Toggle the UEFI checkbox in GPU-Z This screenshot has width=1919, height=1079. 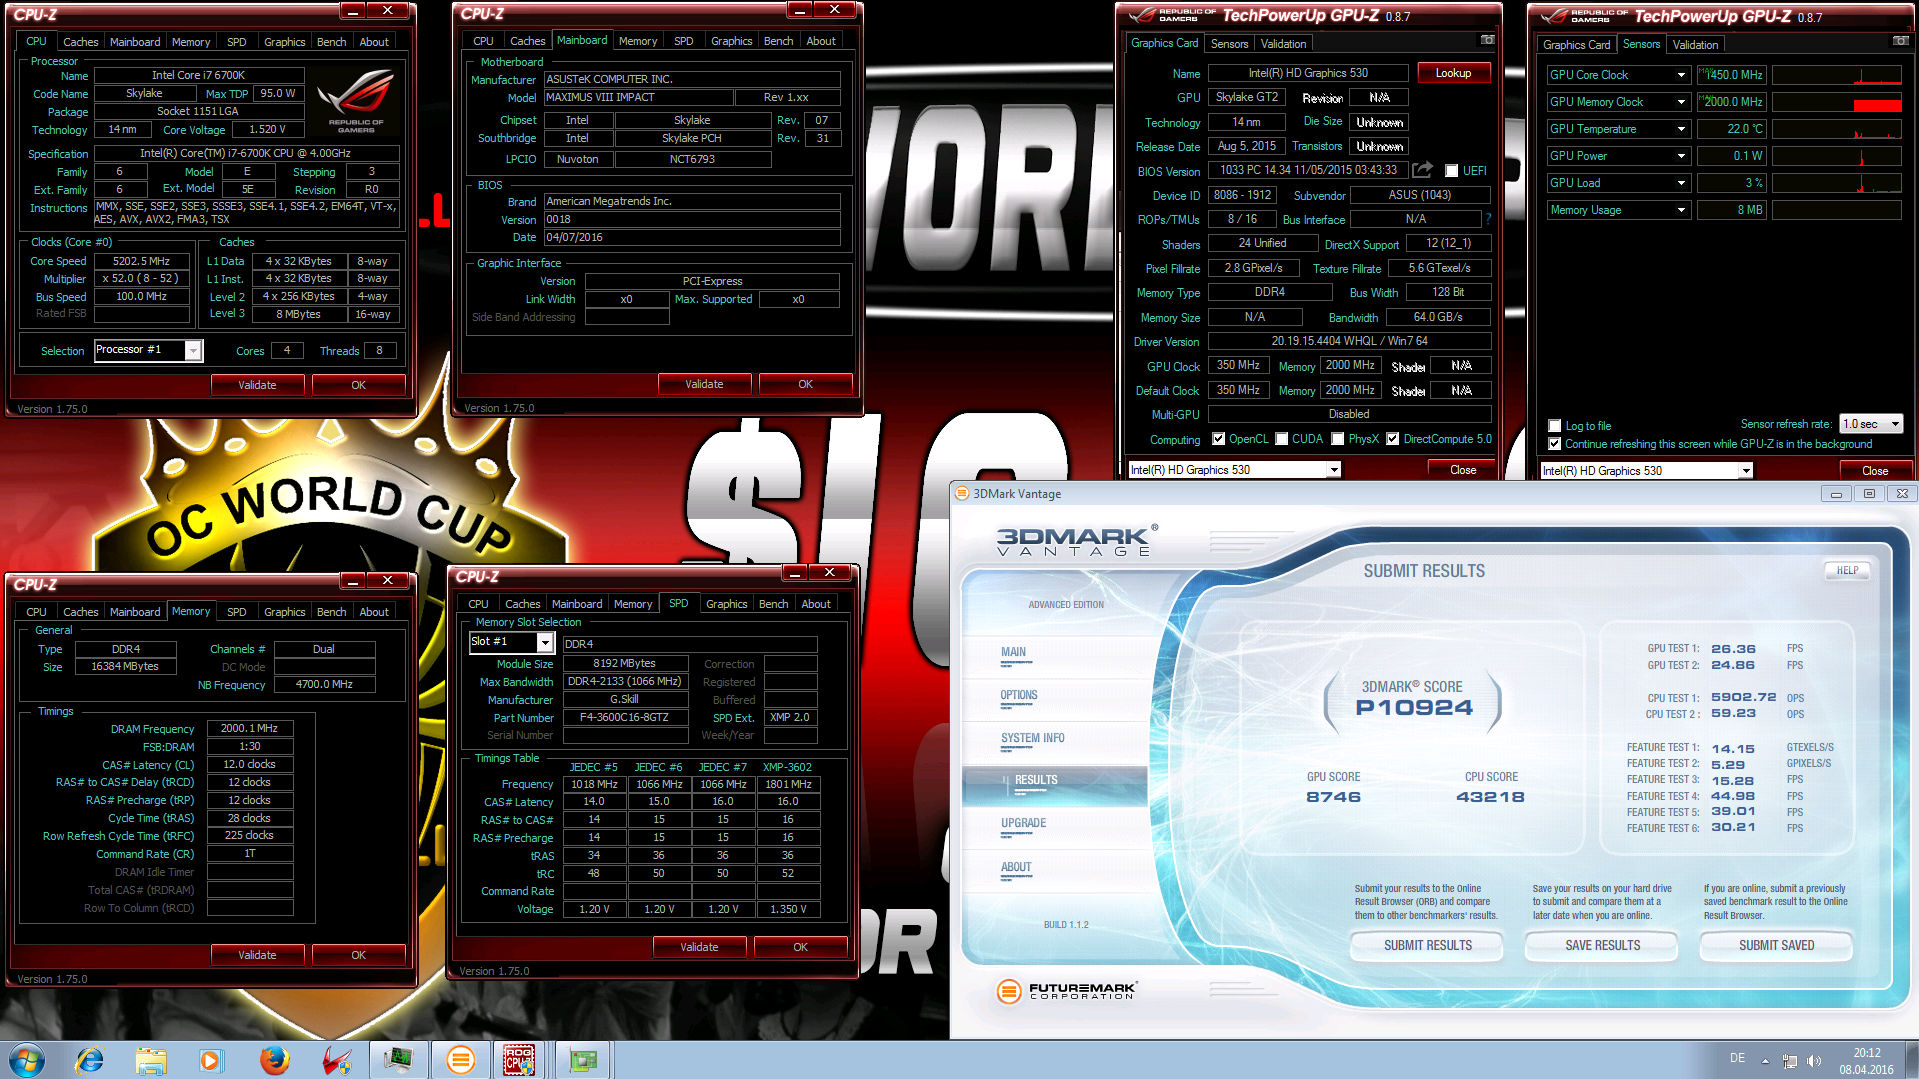1452,171
